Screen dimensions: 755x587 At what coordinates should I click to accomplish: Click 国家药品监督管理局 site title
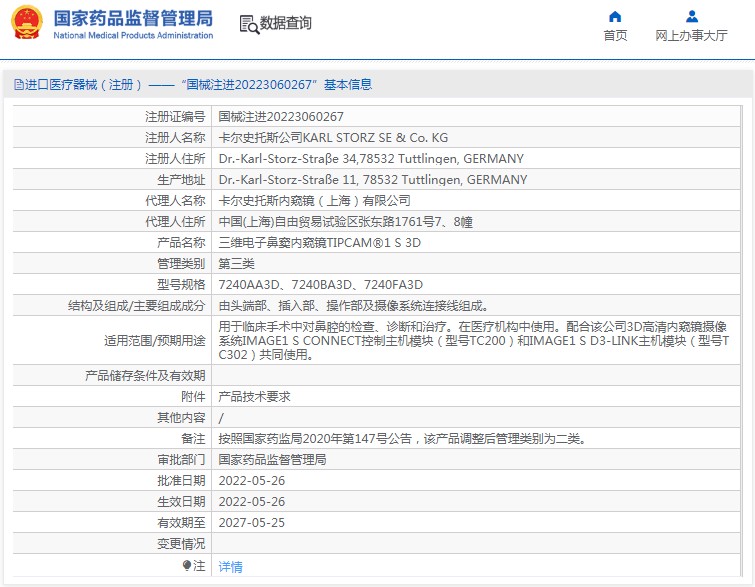[x=133, y=18]
